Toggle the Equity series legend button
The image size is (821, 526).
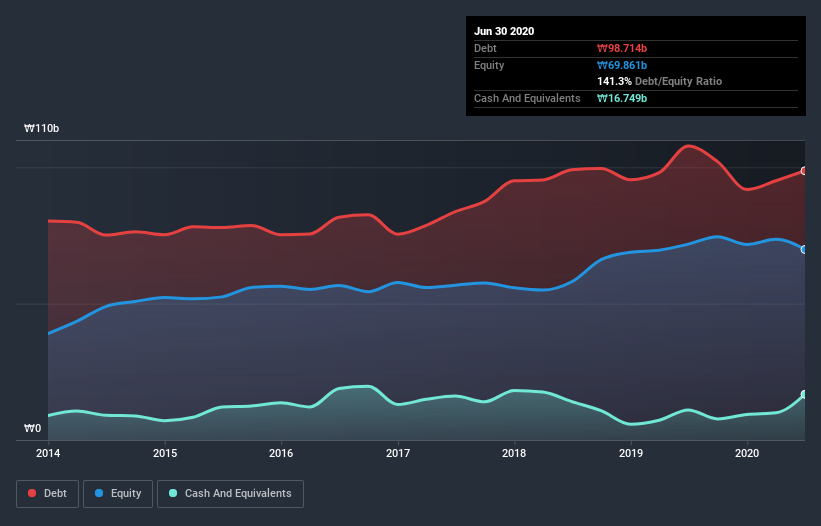pos(118,494)
